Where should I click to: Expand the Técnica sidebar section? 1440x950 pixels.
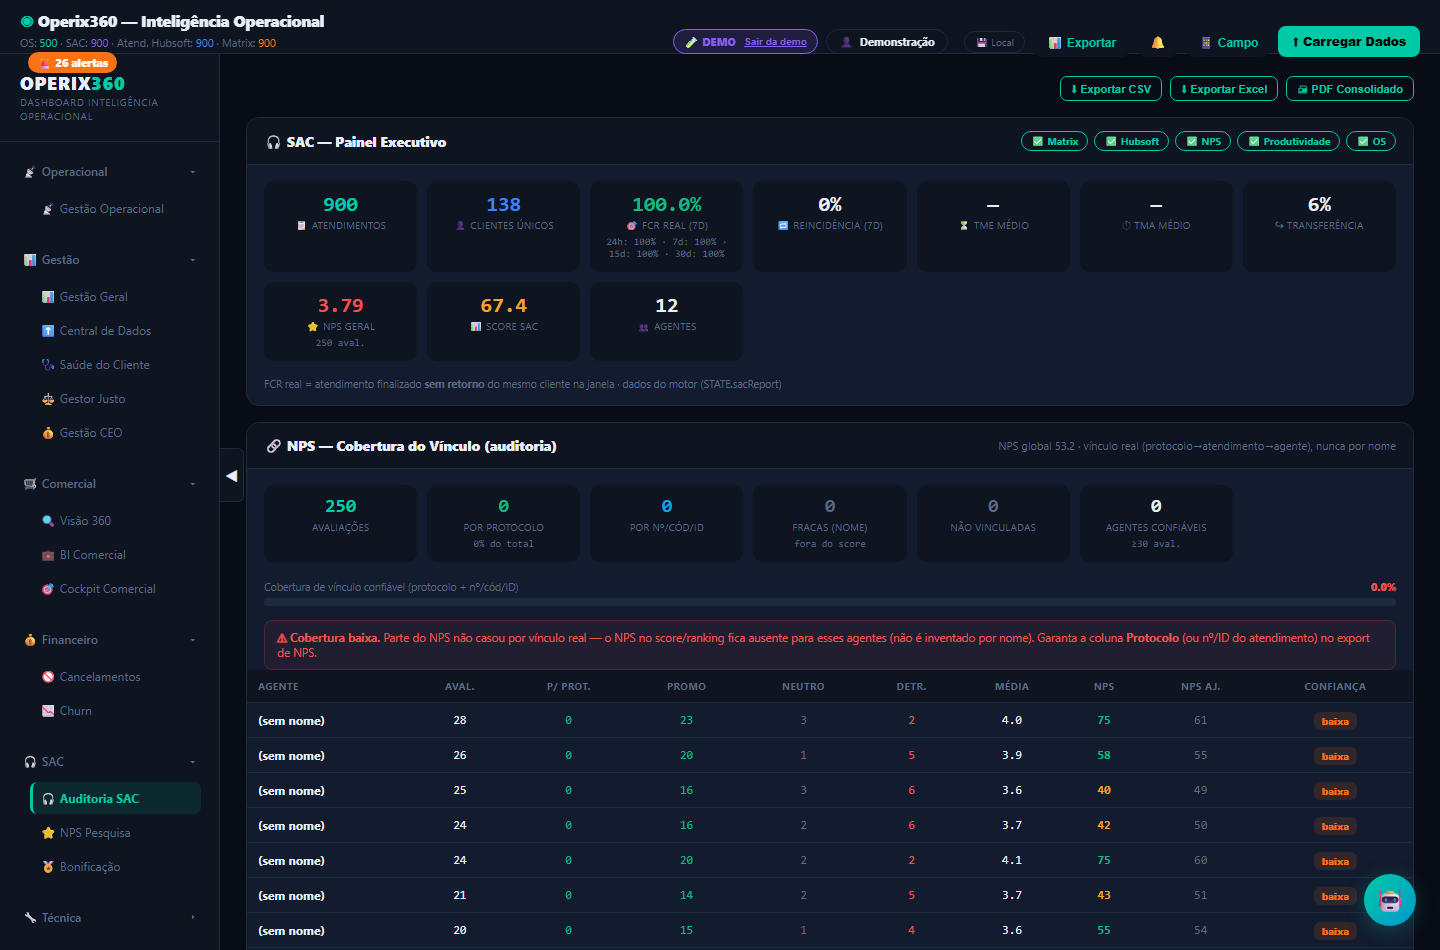[x=110, y=918]
